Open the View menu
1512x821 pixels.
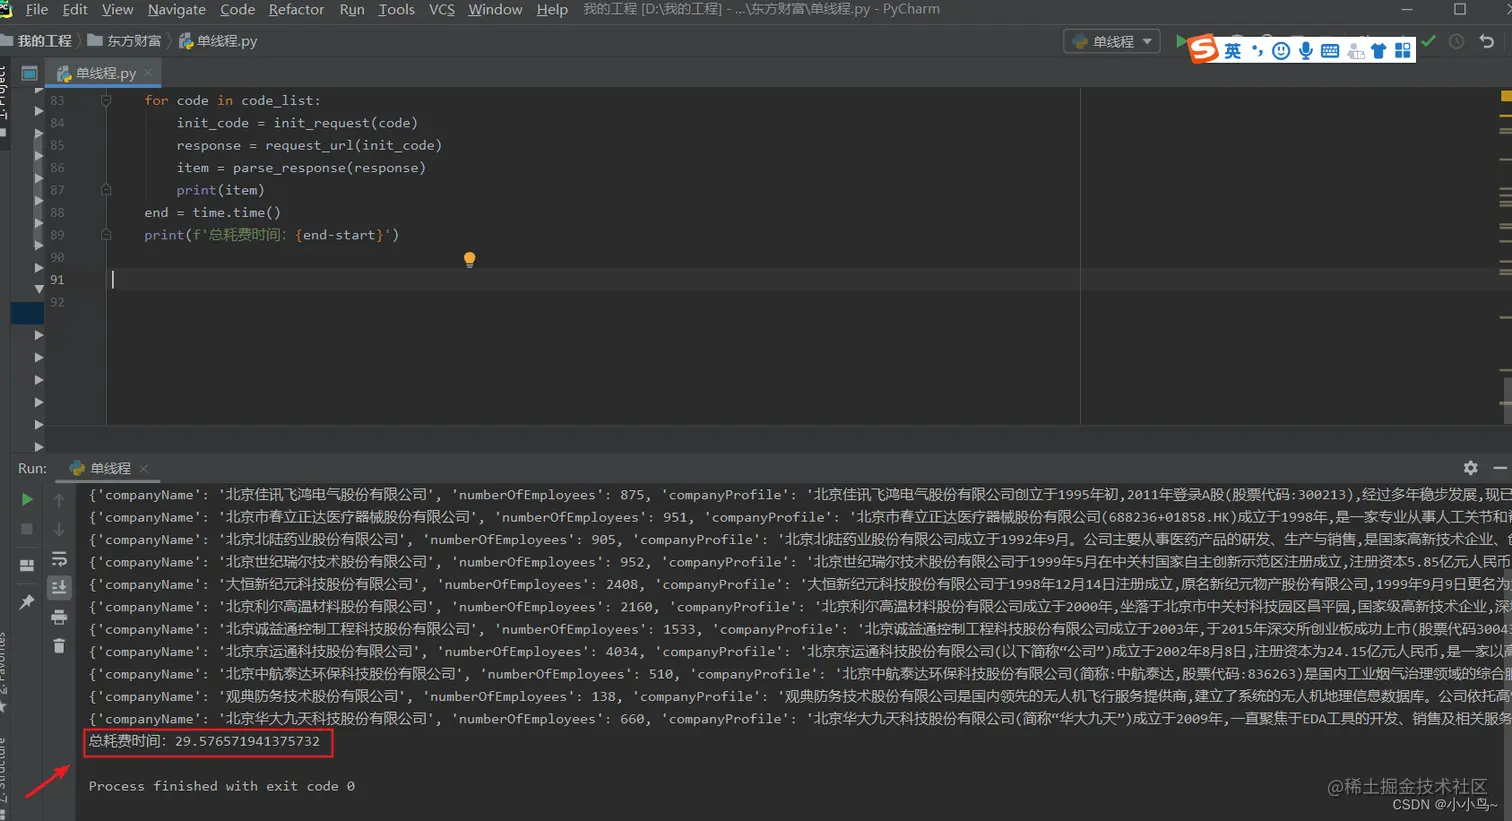coord(117,9)
